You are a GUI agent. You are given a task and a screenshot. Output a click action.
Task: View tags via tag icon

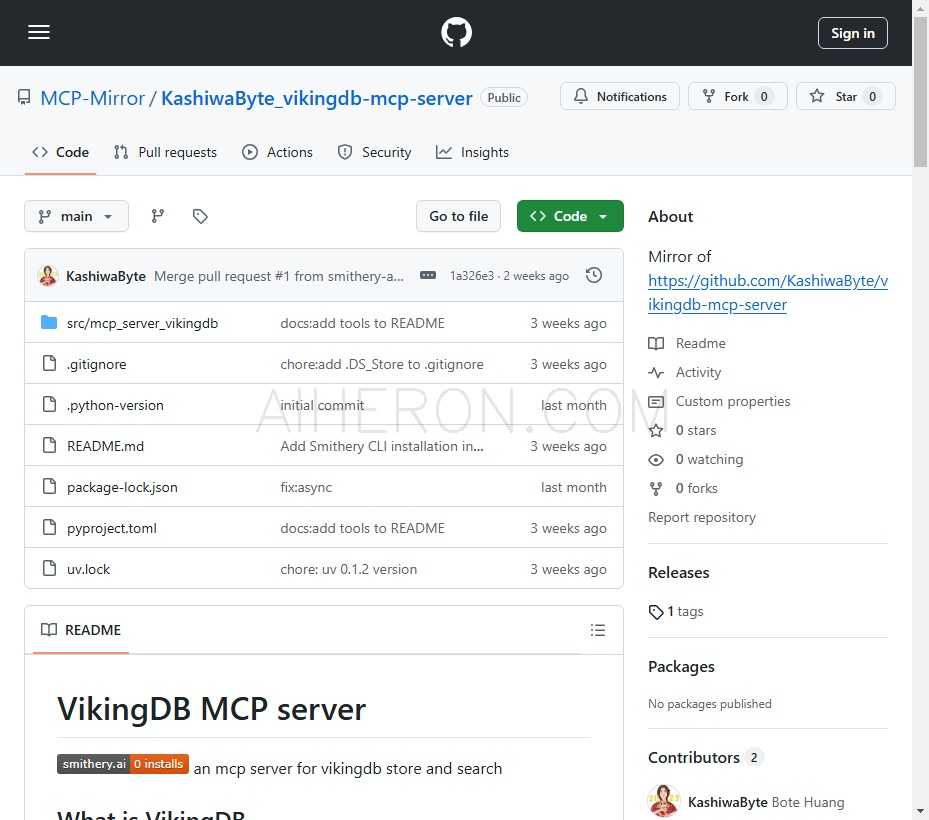click(x=200, y=216)
